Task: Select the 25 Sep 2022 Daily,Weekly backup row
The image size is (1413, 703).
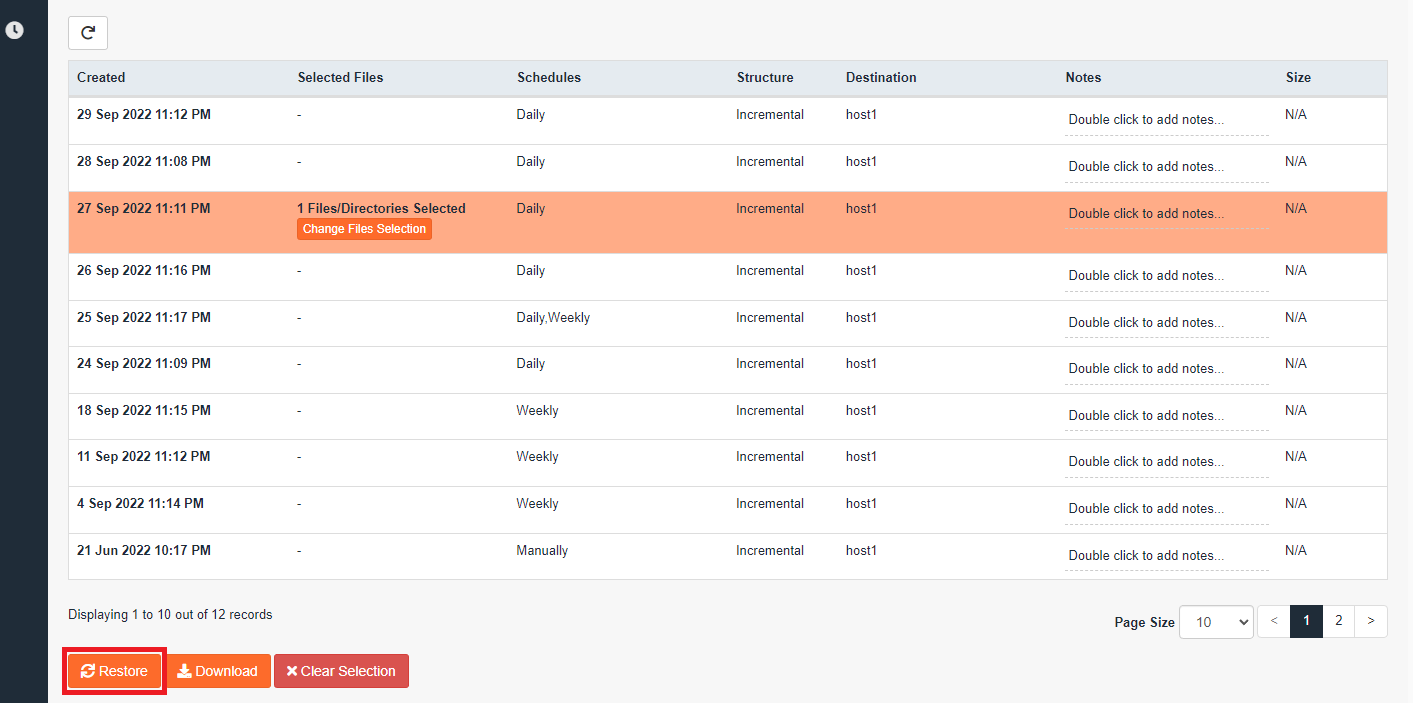Action: pyautogui.click(x=144, y=318)
